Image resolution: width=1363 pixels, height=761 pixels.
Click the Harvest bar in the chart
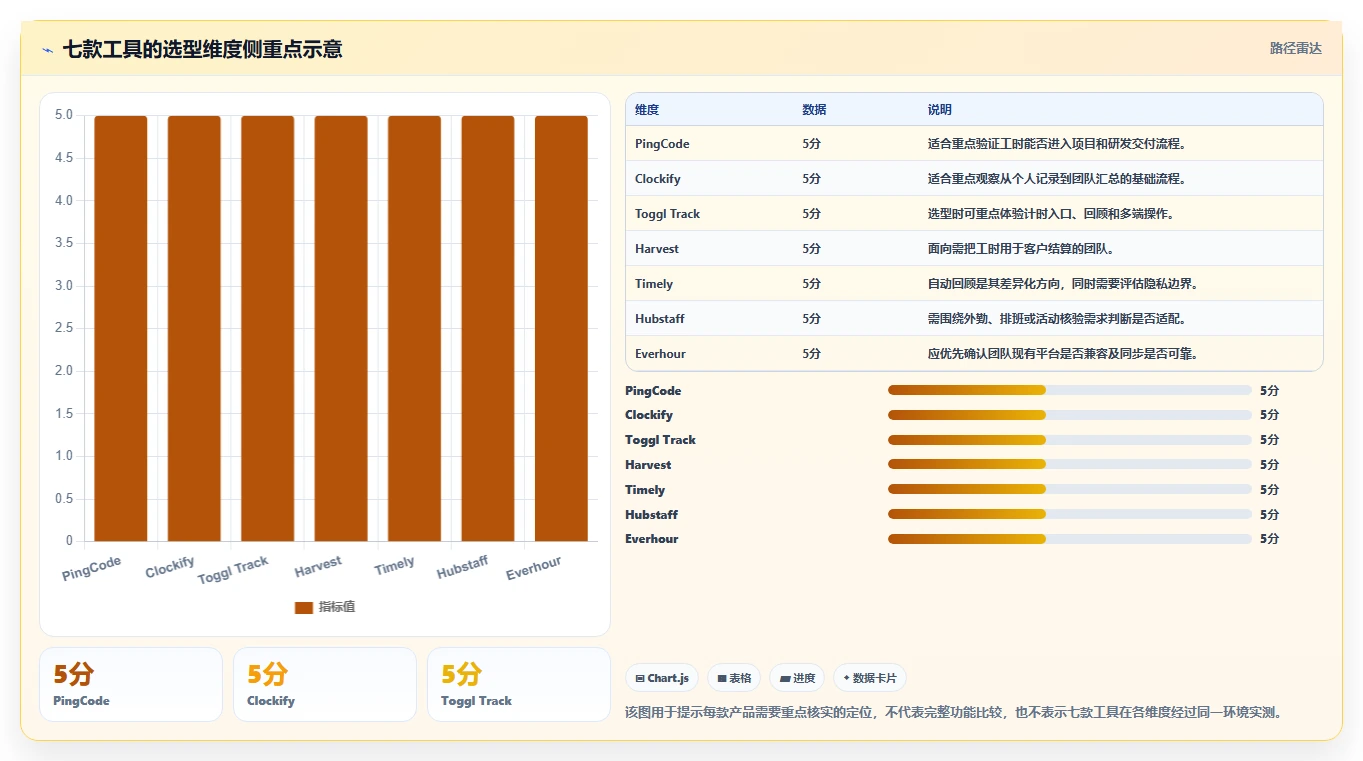[341, 329]
